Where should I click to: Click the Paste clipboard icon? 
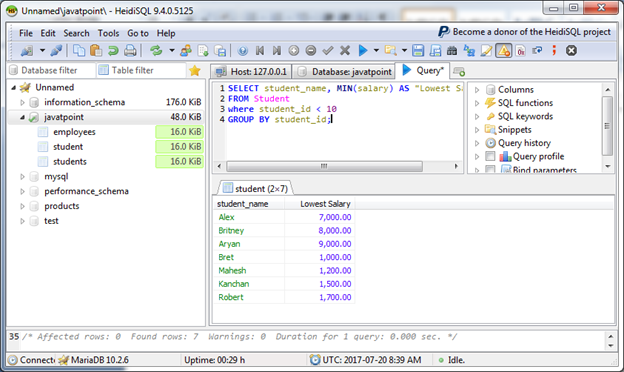click(96, 51)
